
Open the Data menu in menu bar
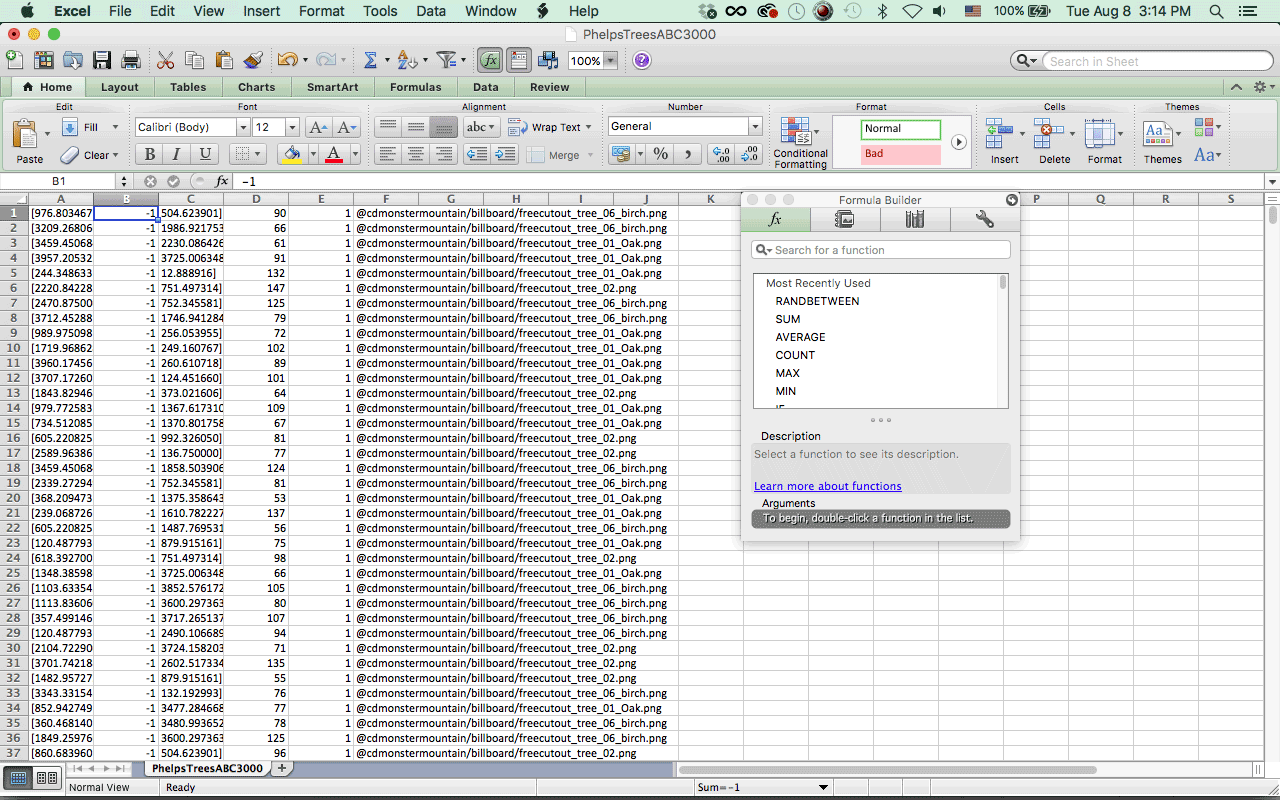tap(431, 12)
